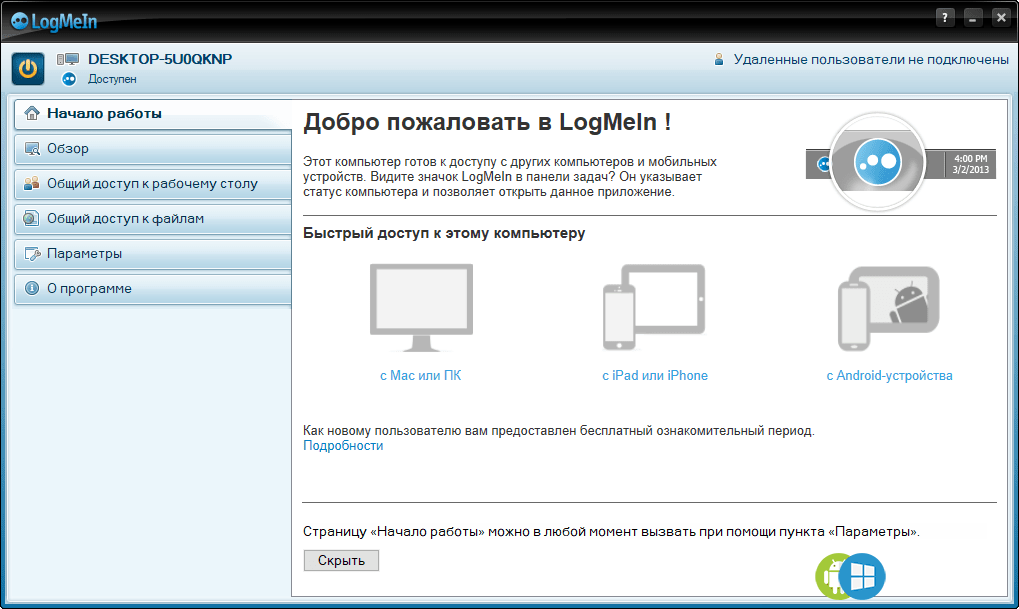Image resolution: width=1019 pixels, height=609 pixels.
Task: Click the iPad and iPhone devices image
Action: click(x=654, y=307)
